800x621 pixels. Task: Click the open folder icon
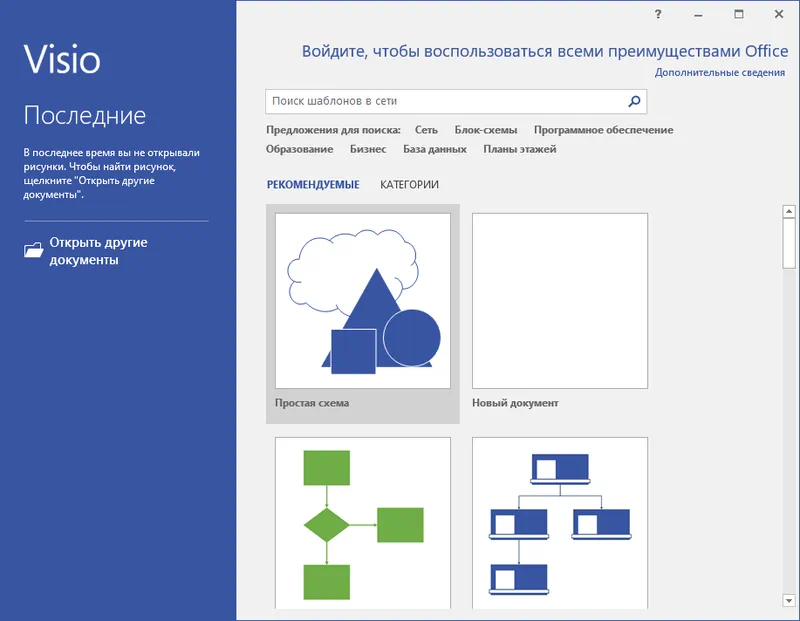[x=34, y=250]
